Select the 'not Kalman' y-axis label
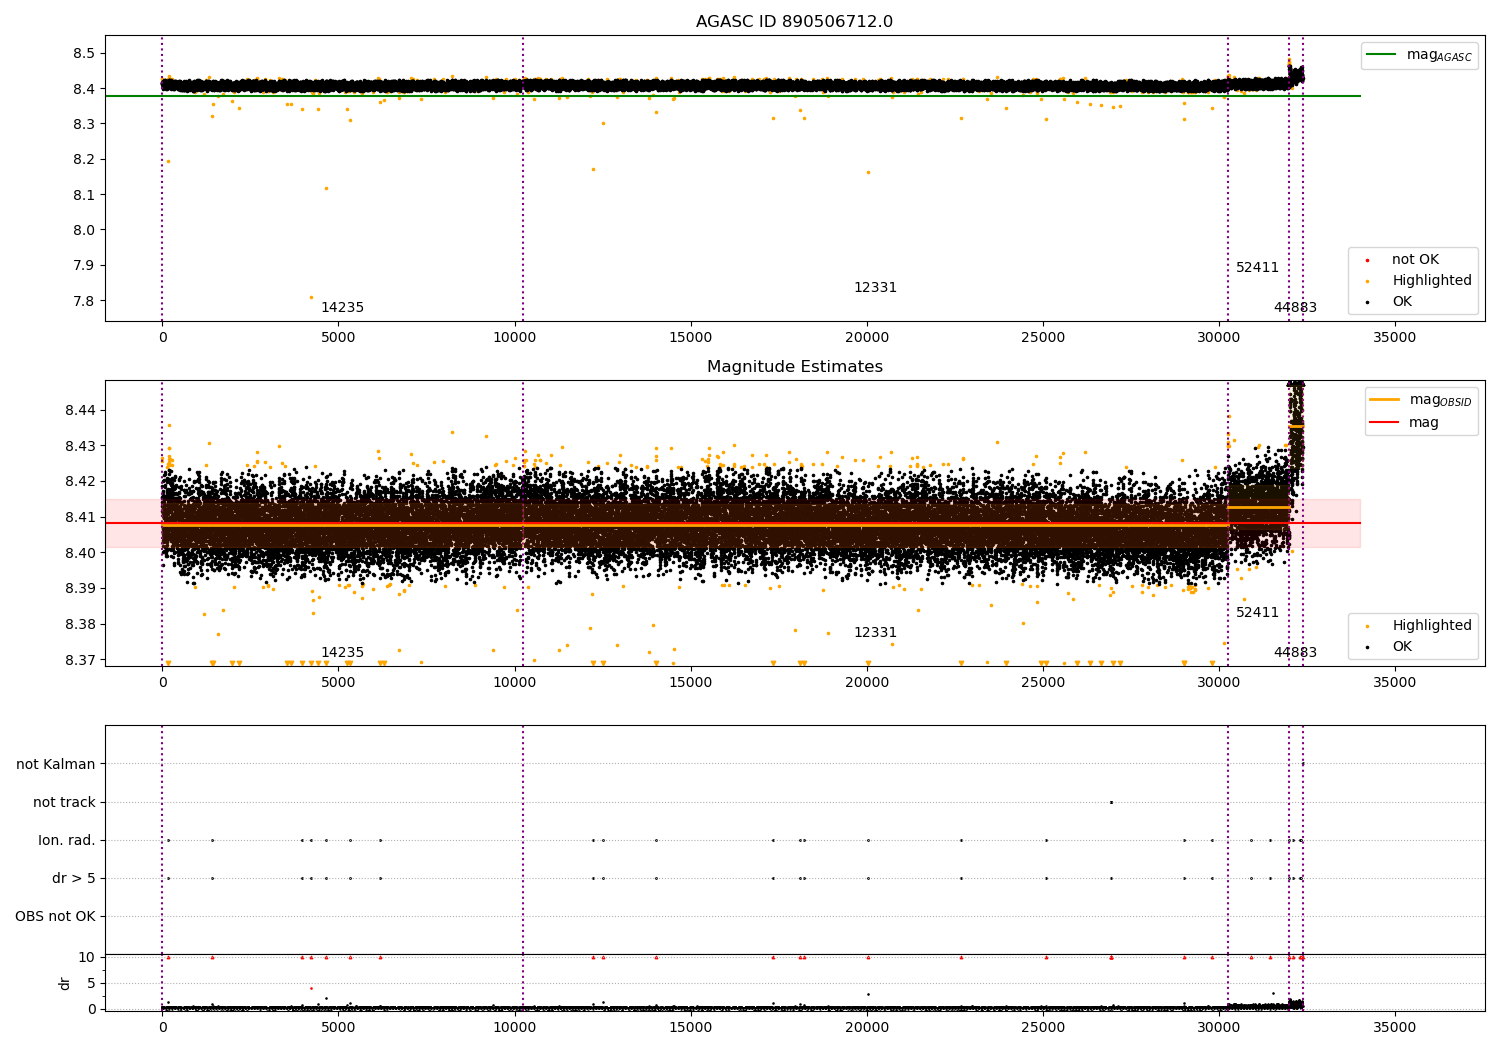Viewport: 1500px width, 1050px height. coord(56,765)
